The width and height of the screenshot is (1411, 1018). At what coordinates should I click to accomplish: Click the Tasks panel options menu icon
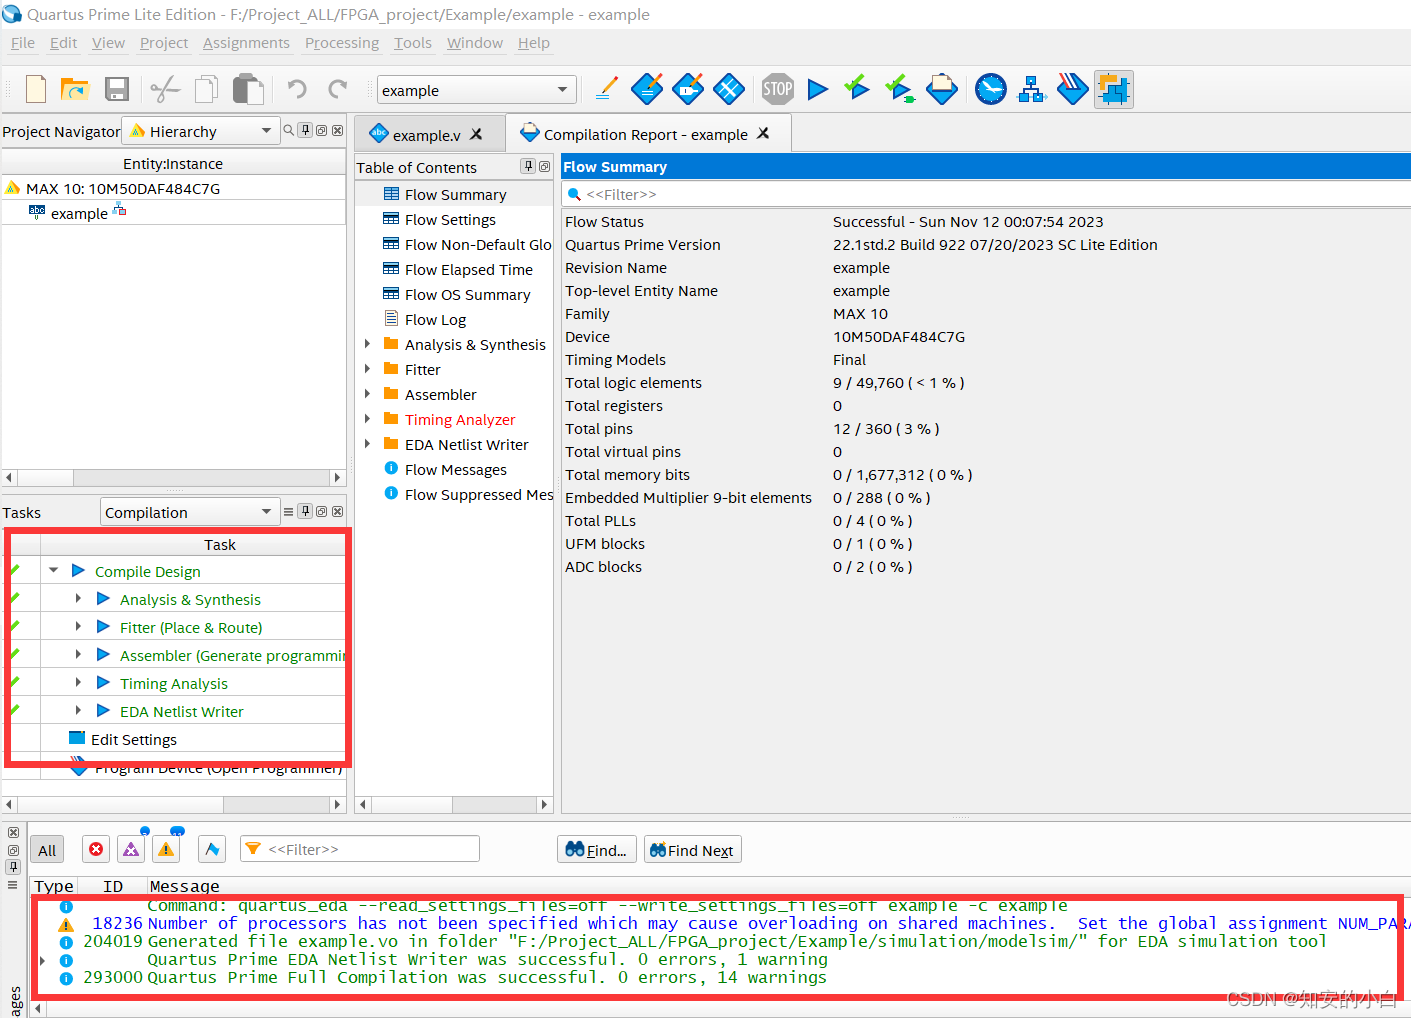tap(289, 511)
